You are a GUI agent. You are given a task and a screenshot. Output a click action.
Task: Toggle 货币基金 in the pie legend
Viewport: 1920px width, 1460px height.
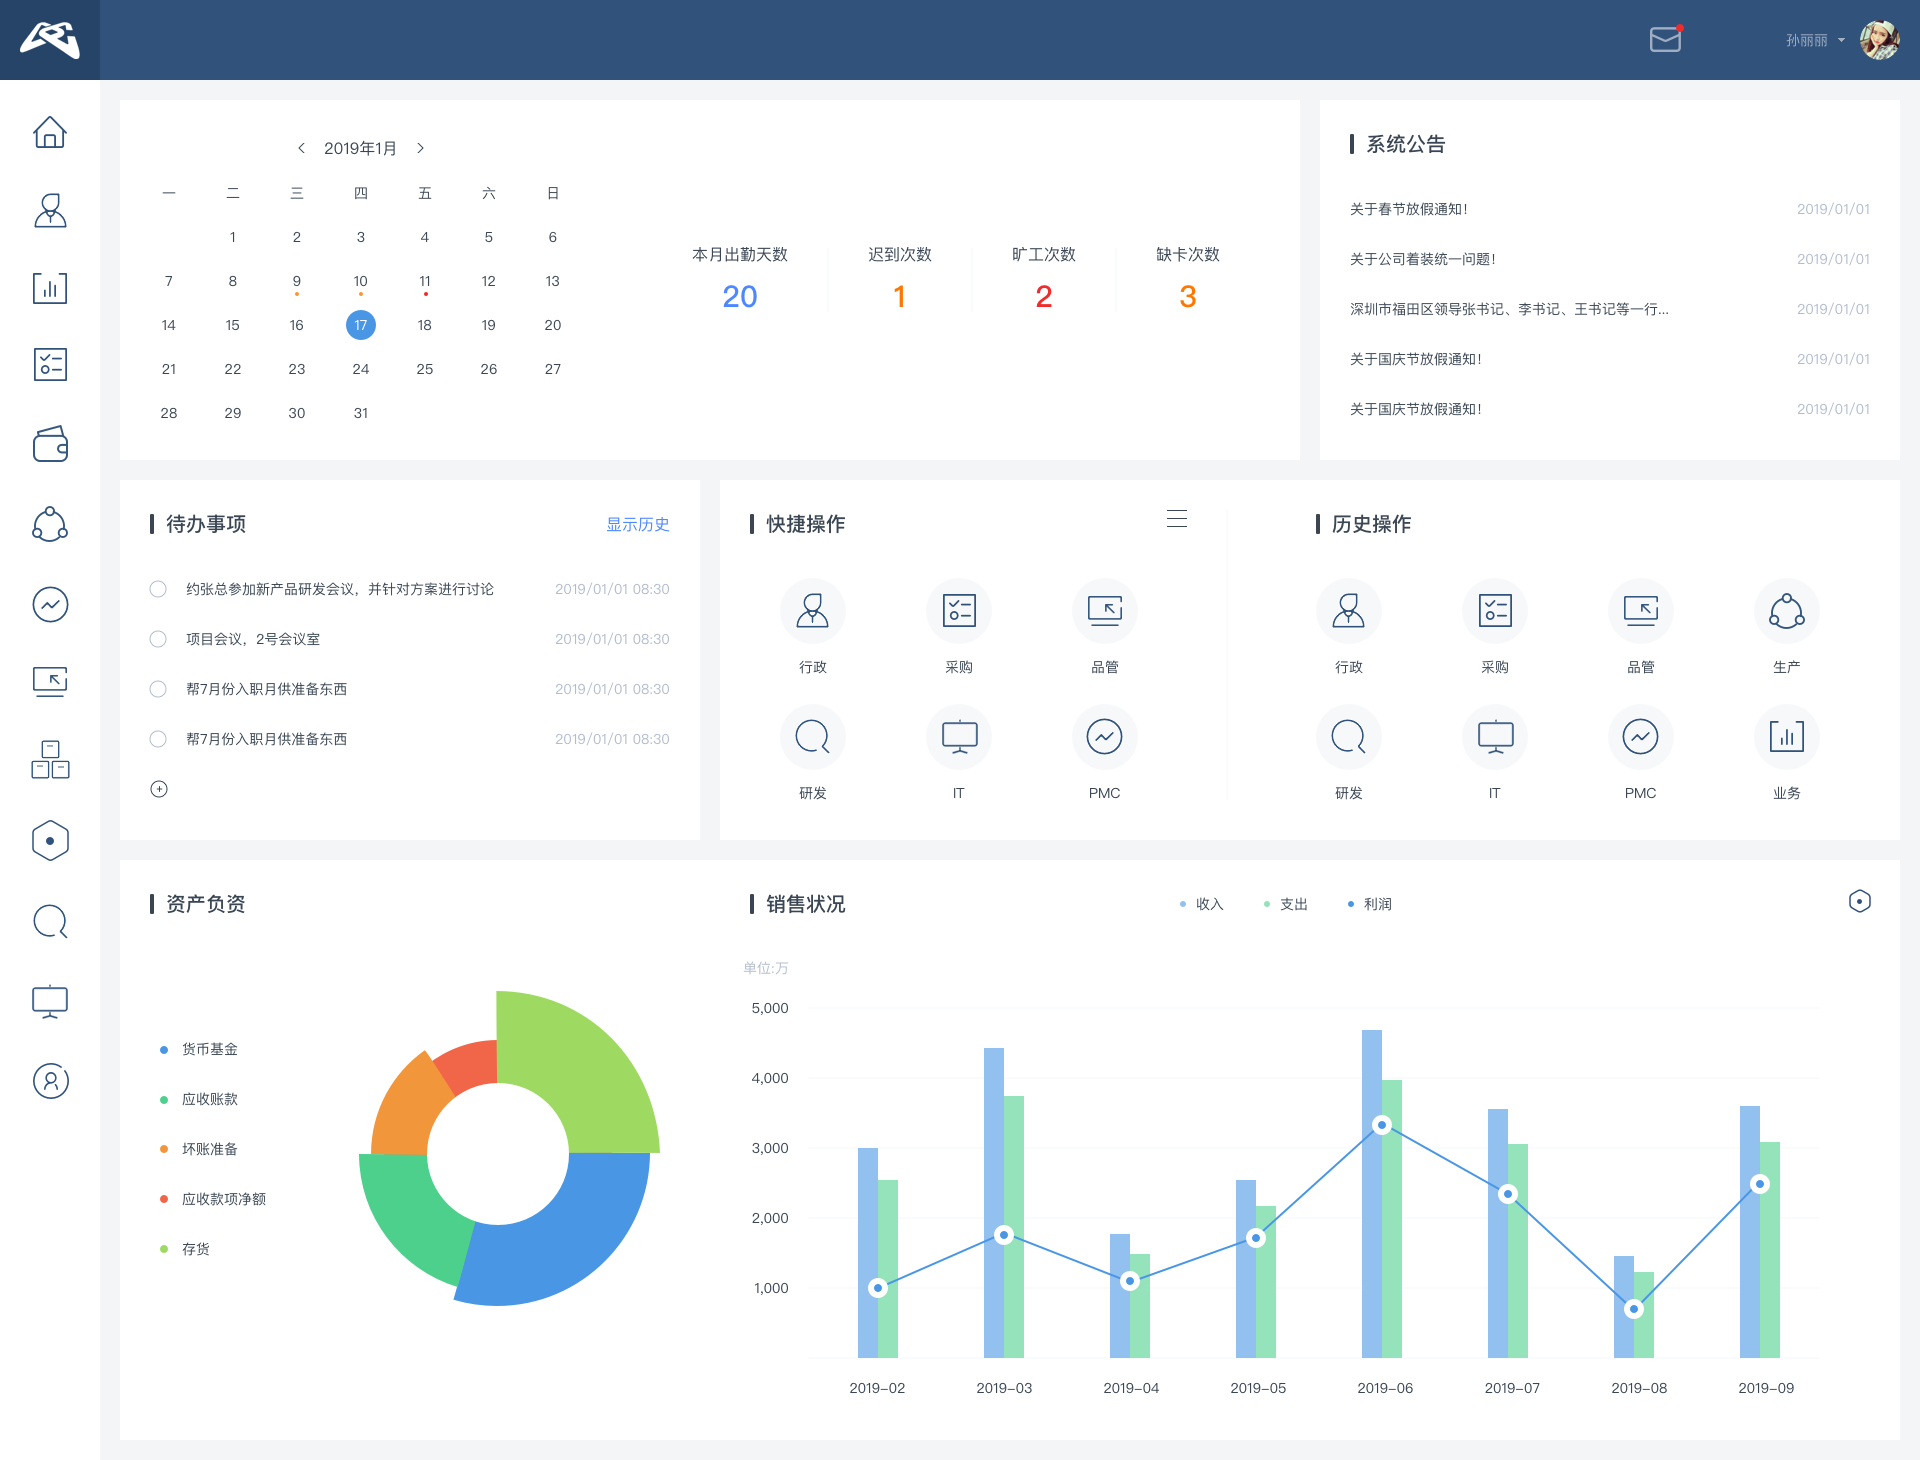pyautogui.click(x=199, y=1049)
